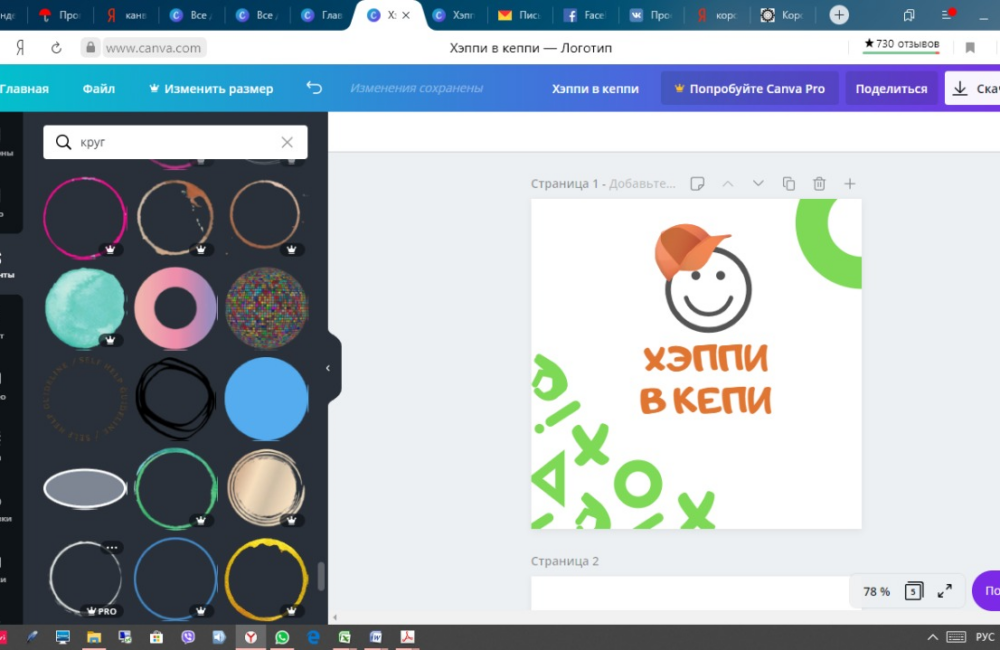Image resolution: width=1000 pixels, height=650 pixels.
Task: Click the download Скачать button
Action: tap(973, 89)
